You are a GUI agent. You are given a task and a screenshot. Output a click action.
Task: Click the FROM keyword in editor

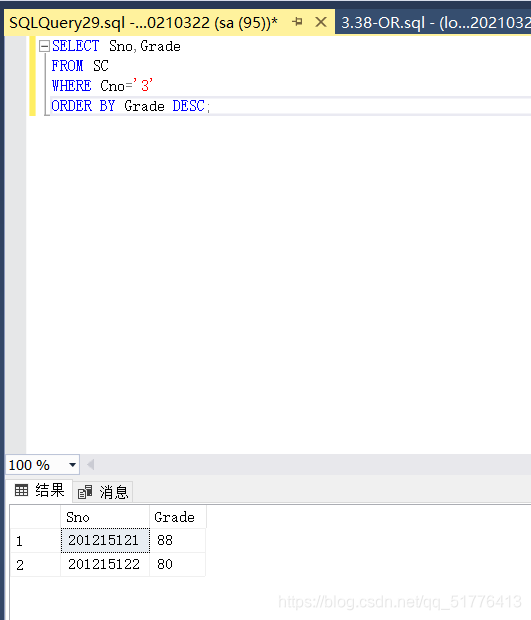[68, 66]
